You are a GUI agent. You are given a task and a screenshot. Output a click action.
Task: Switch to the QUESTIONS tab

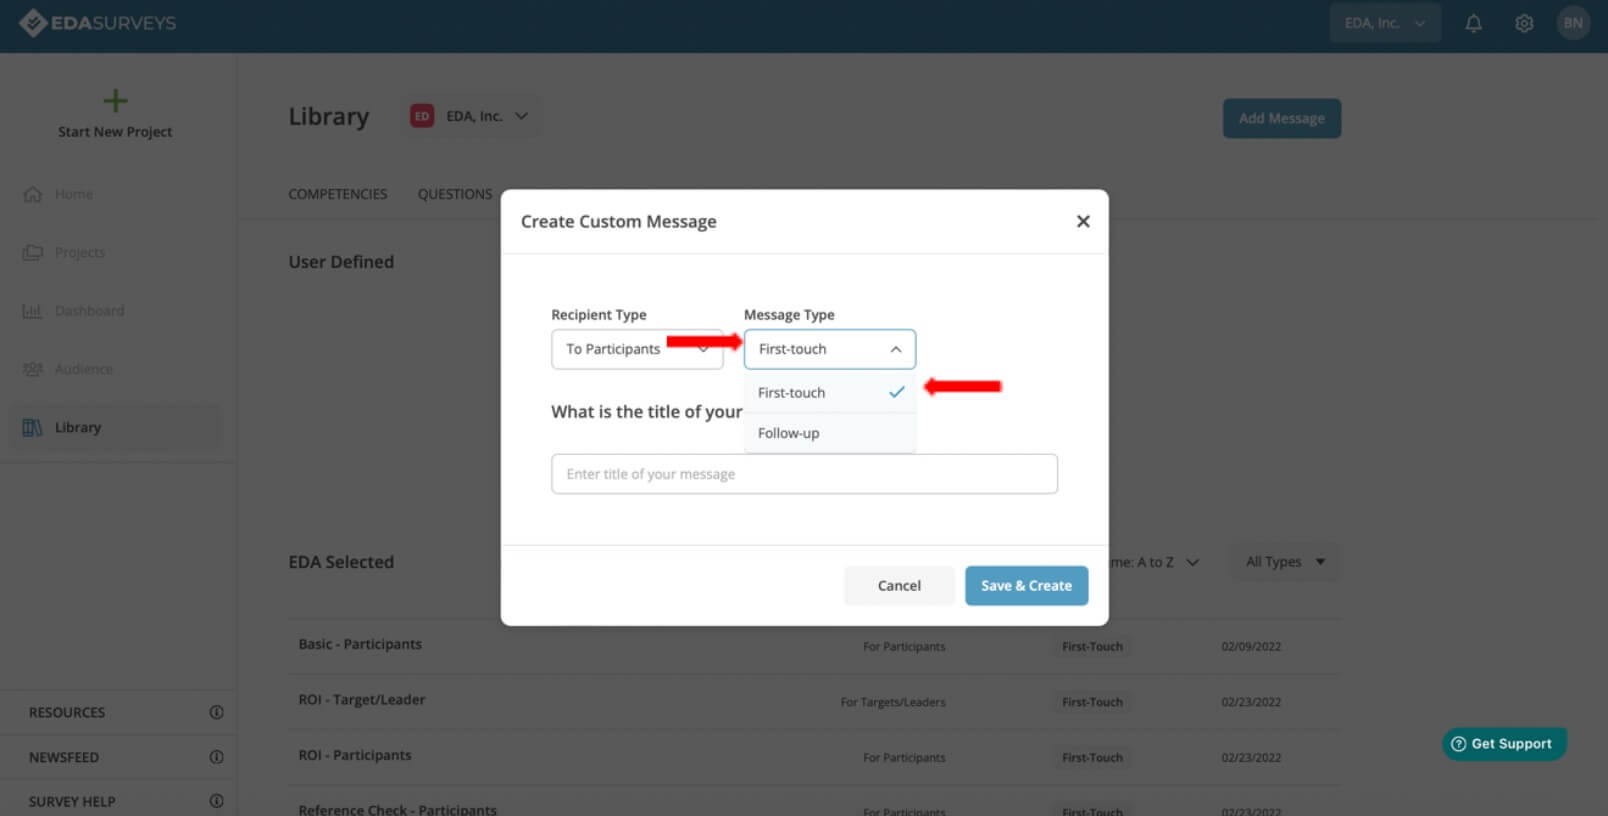[455, 194]
